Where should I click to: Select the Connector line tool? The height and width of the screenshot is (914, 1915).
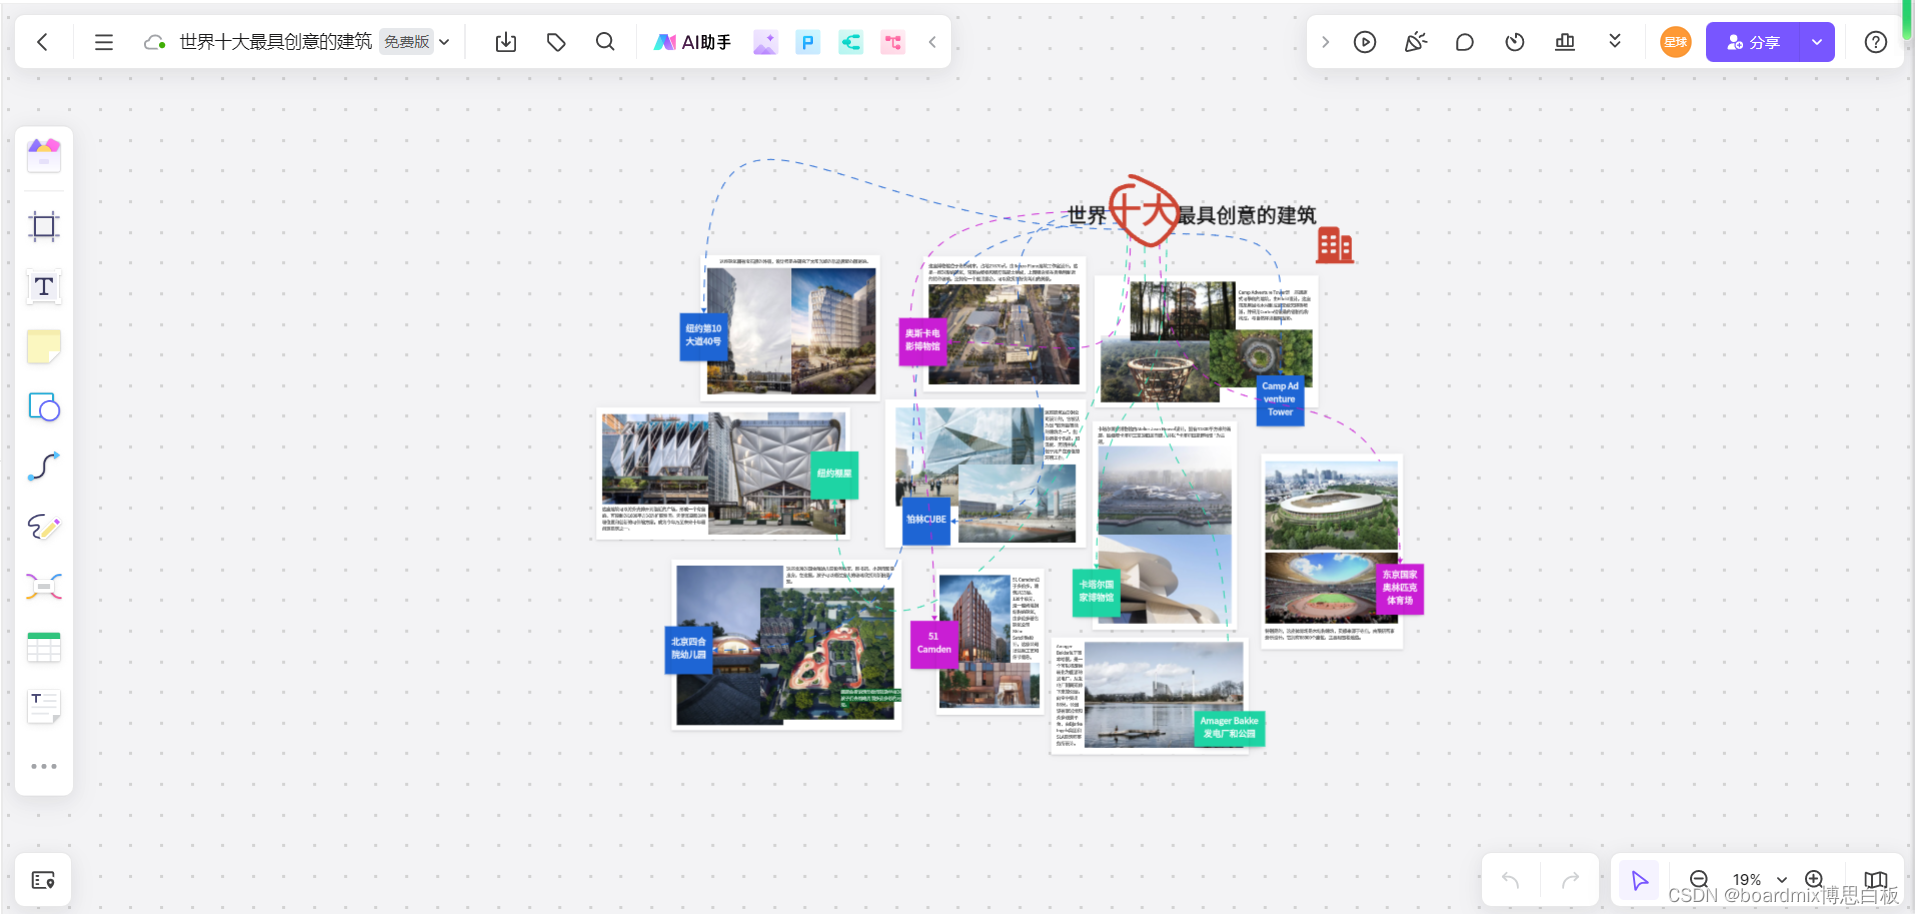click(44, 466)
